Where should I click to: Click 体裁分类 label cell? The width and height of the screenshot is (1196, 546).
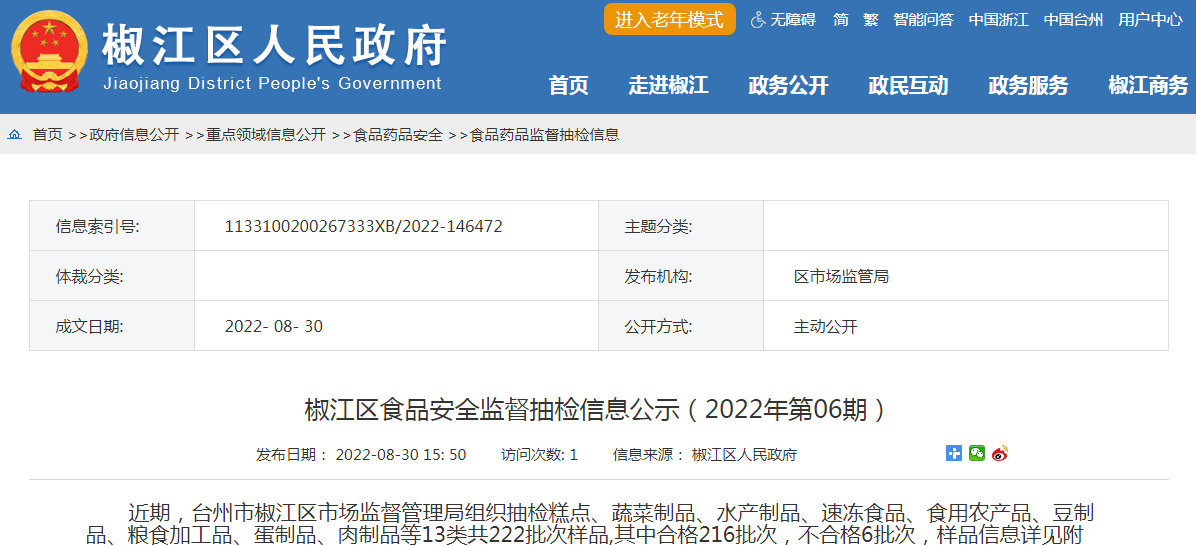(x=112, y=276)
